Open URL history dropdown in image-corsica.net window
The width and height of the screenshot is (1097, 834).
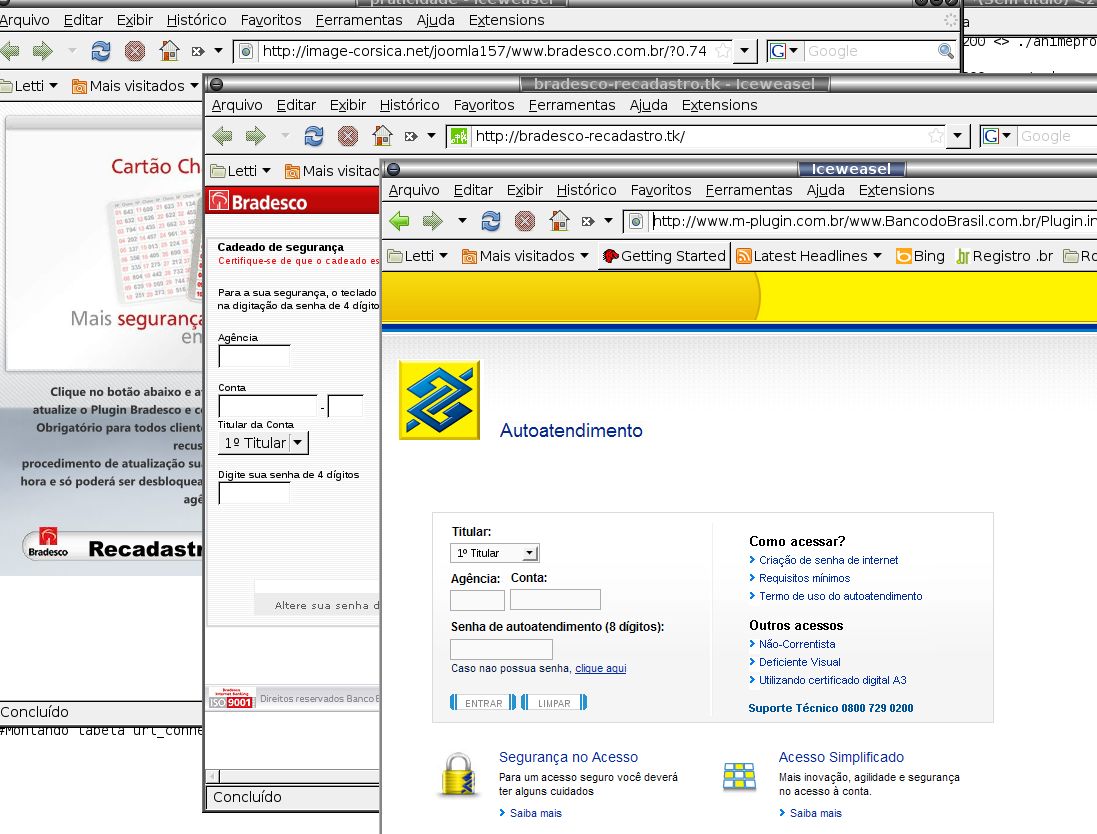[745, 50]
